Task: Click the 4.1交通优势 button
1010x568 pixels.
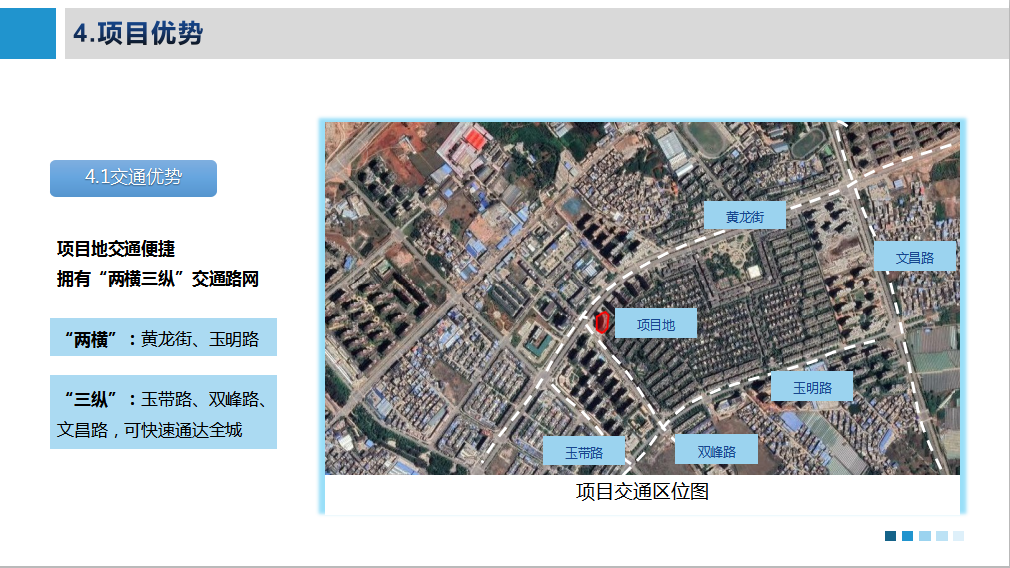Action: click(133, 178)
